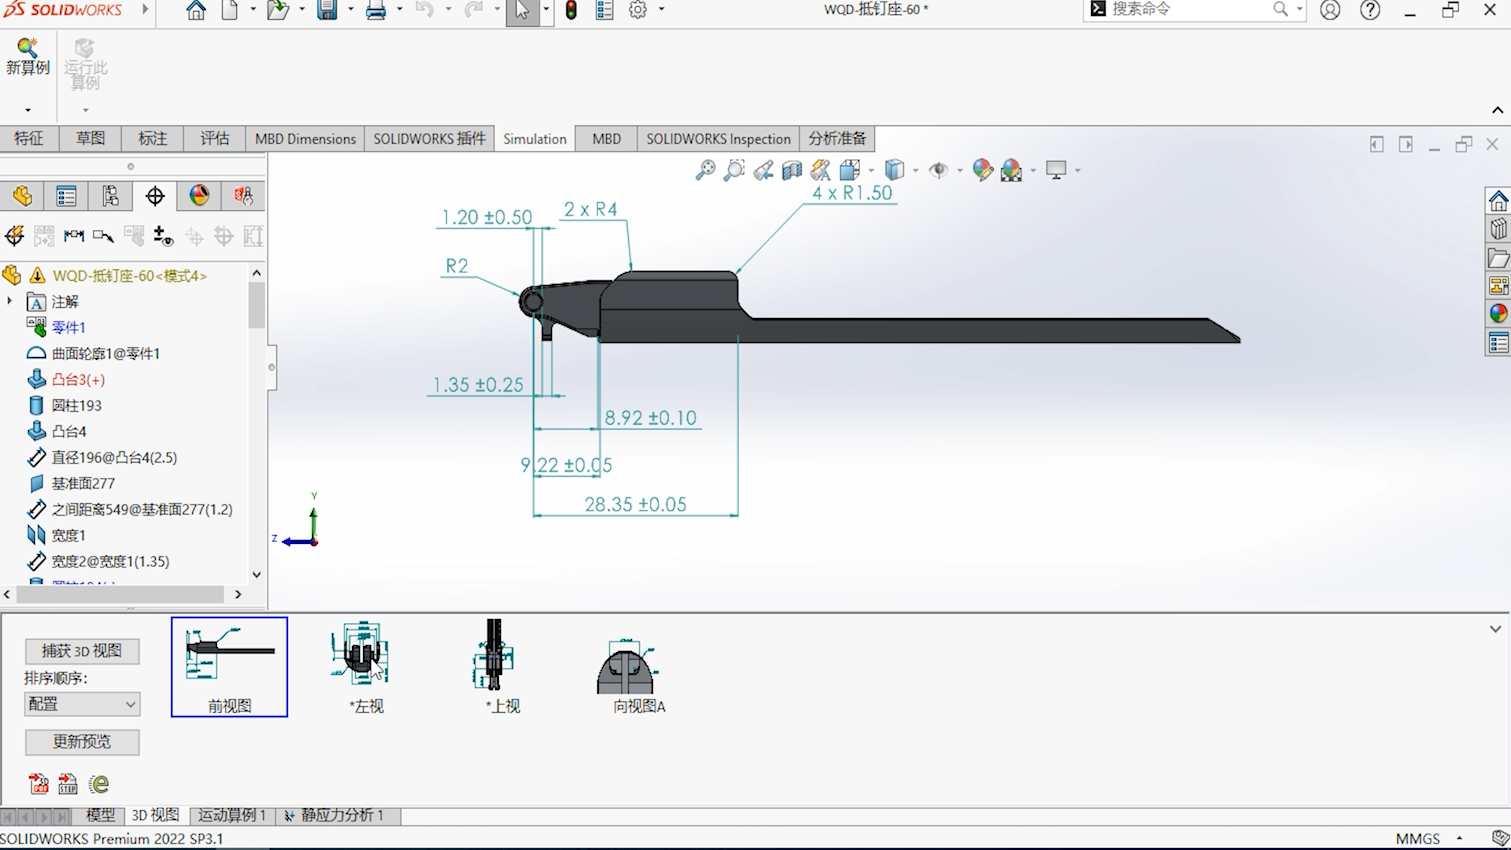Open the Apply Scene dropdown arrow
The height and width of the screenshot is (850, 1511).
[x=1033, y=170]
